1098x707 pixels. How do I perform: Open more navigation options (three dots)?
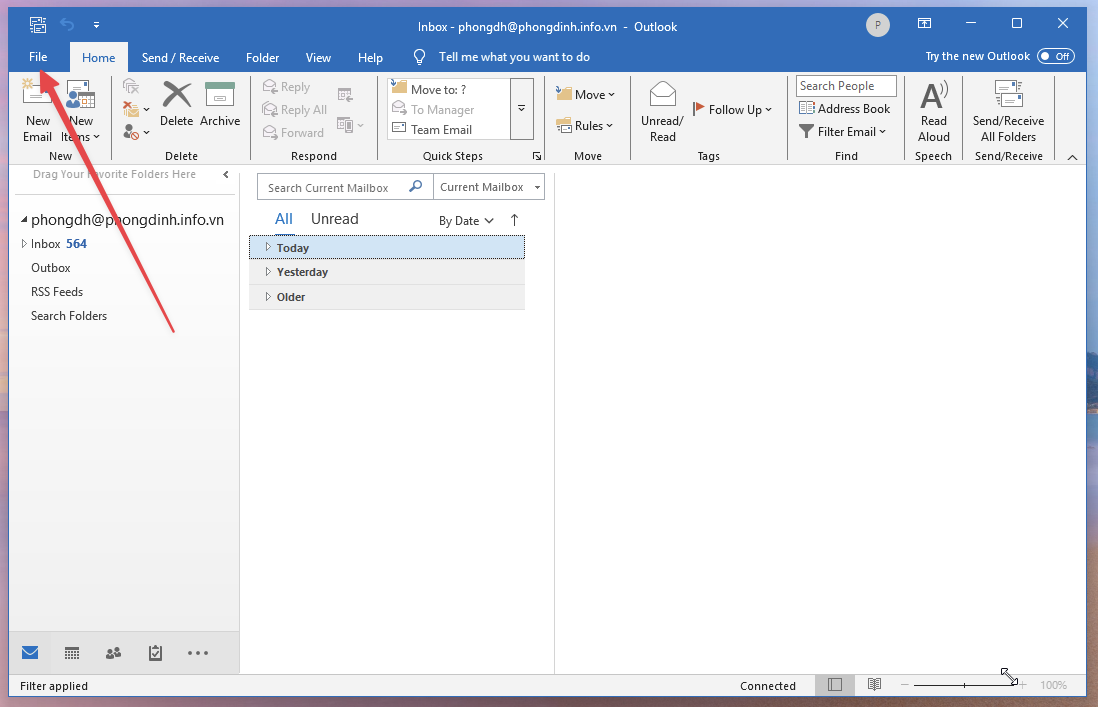pos(197,653)
